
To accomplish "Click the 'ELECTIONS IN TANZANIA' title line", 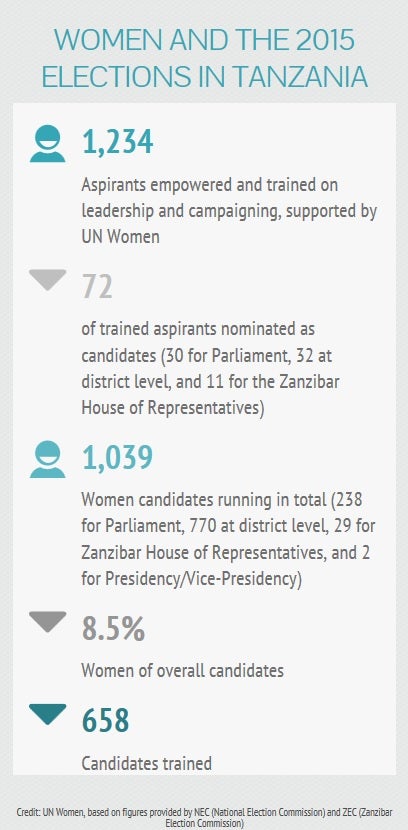I will tap(204, 76).
